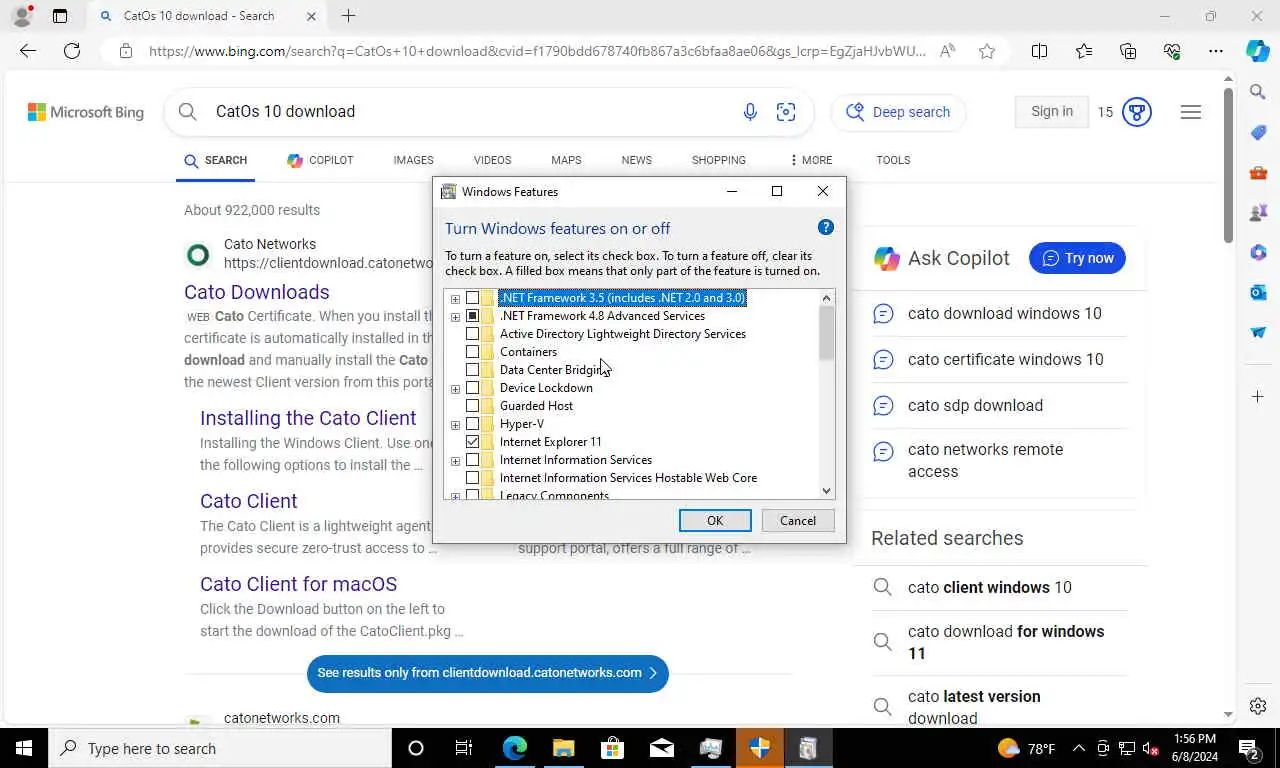The height and width of the screenshot is (768, 1280).
Task: Click the Windows Features list scrollbar thumb
Action: coord(826,333)
